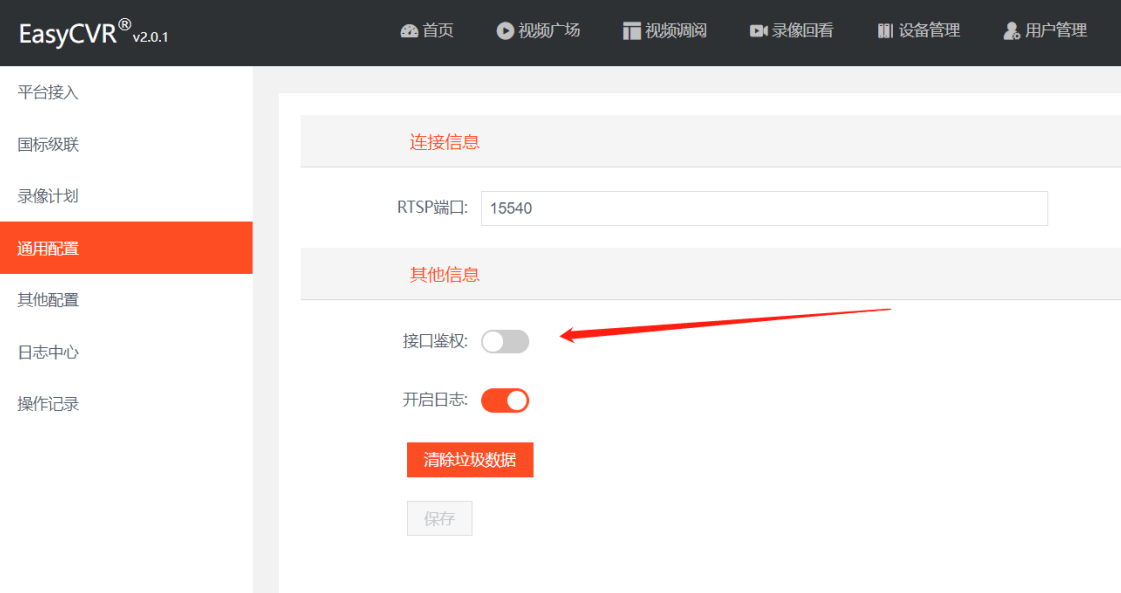Click the 保存 button

point(439,519)
